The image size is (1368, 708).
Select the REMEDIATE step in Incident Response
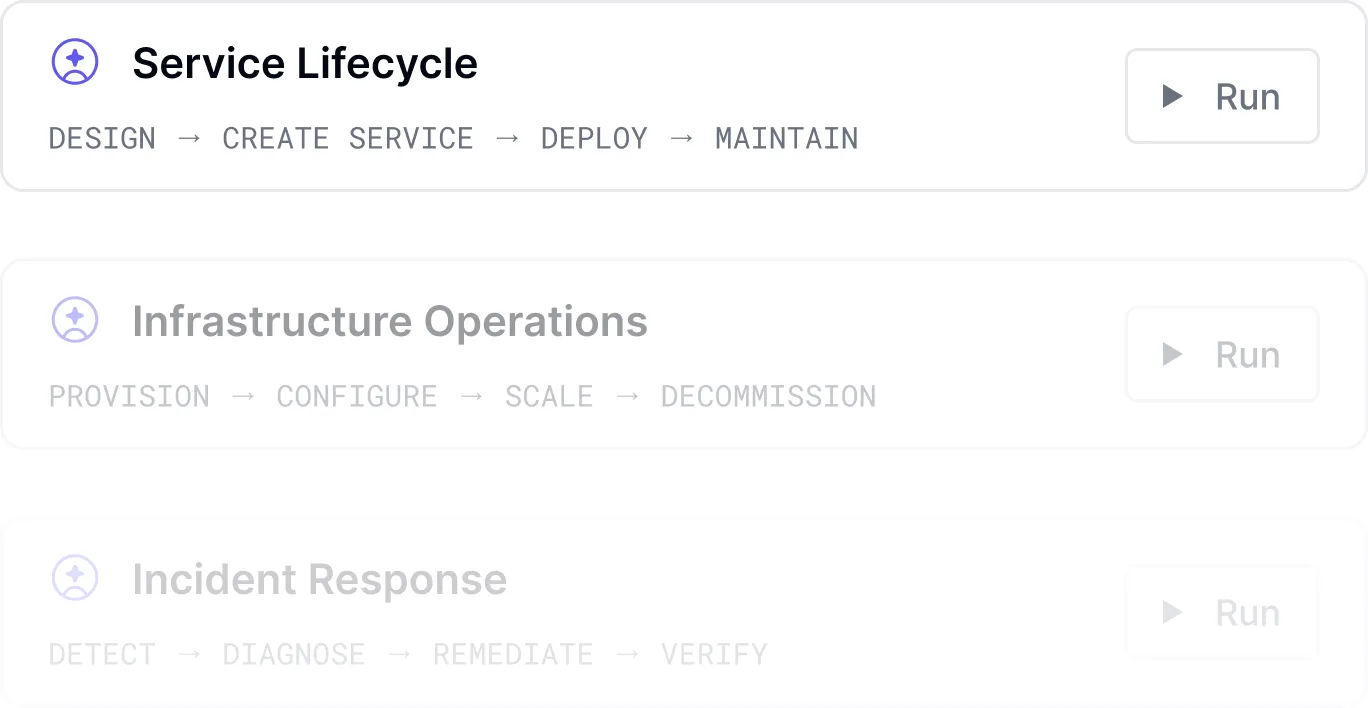click(513, 653)
